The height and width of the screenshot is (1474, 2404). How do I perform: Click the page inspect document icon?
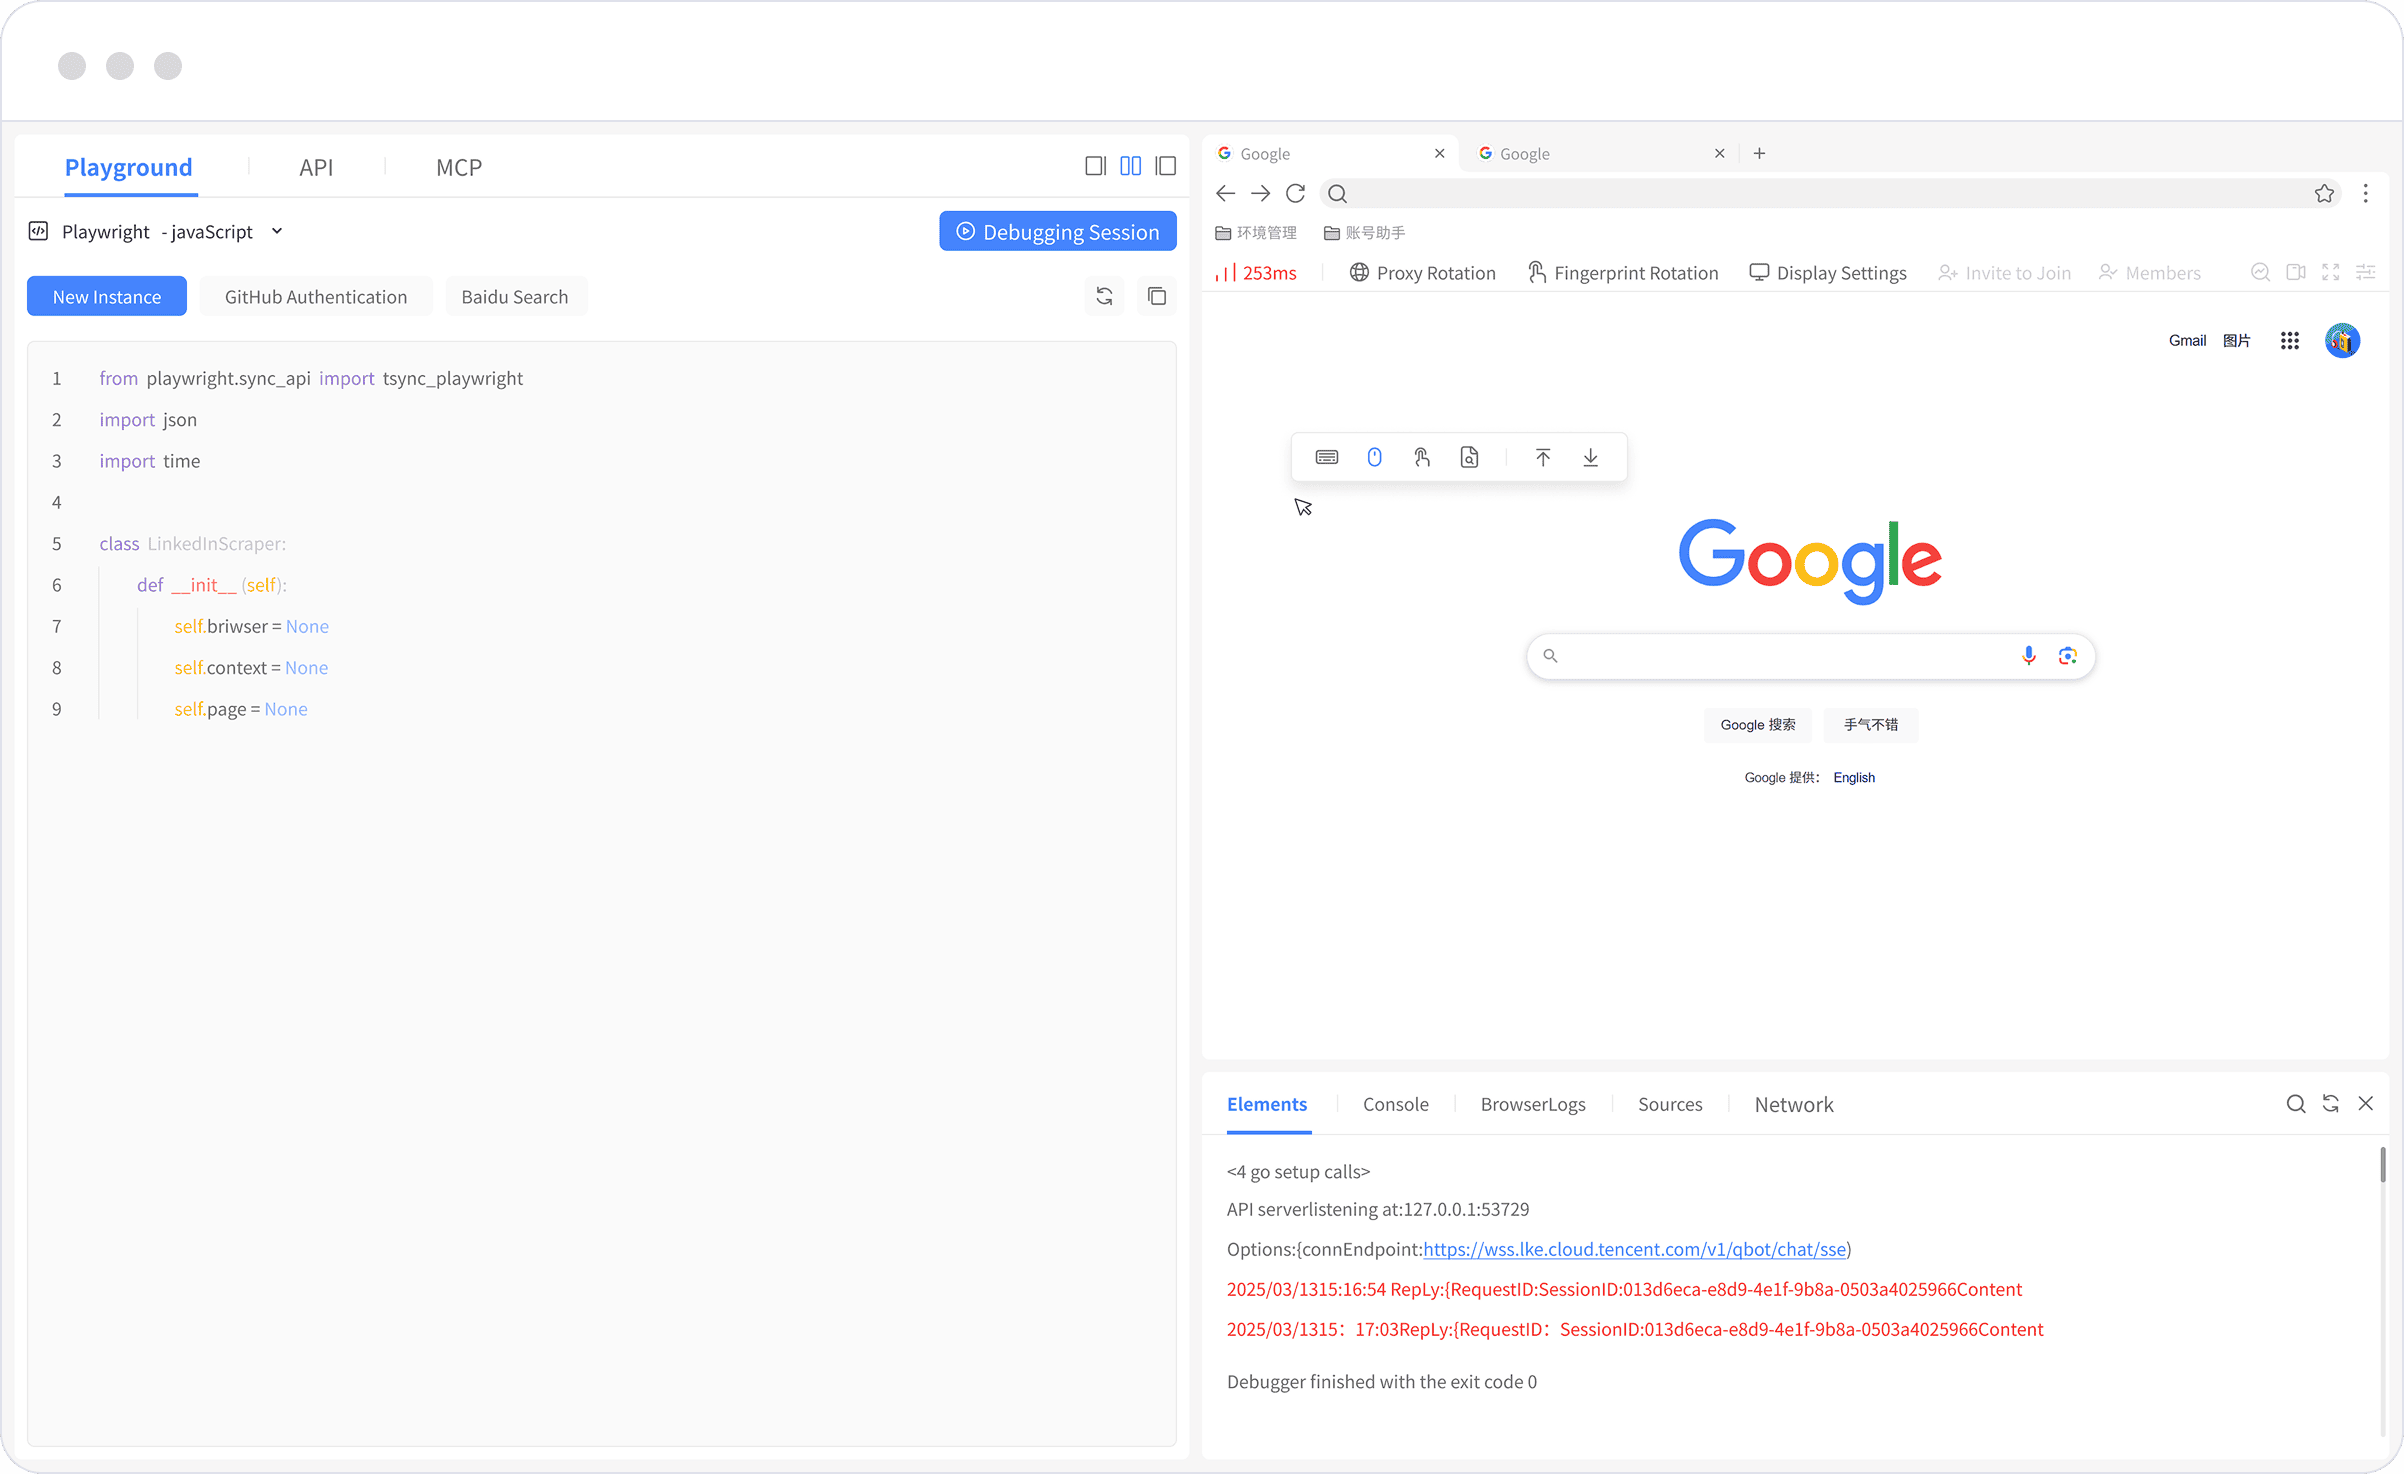pos(1469,457)
